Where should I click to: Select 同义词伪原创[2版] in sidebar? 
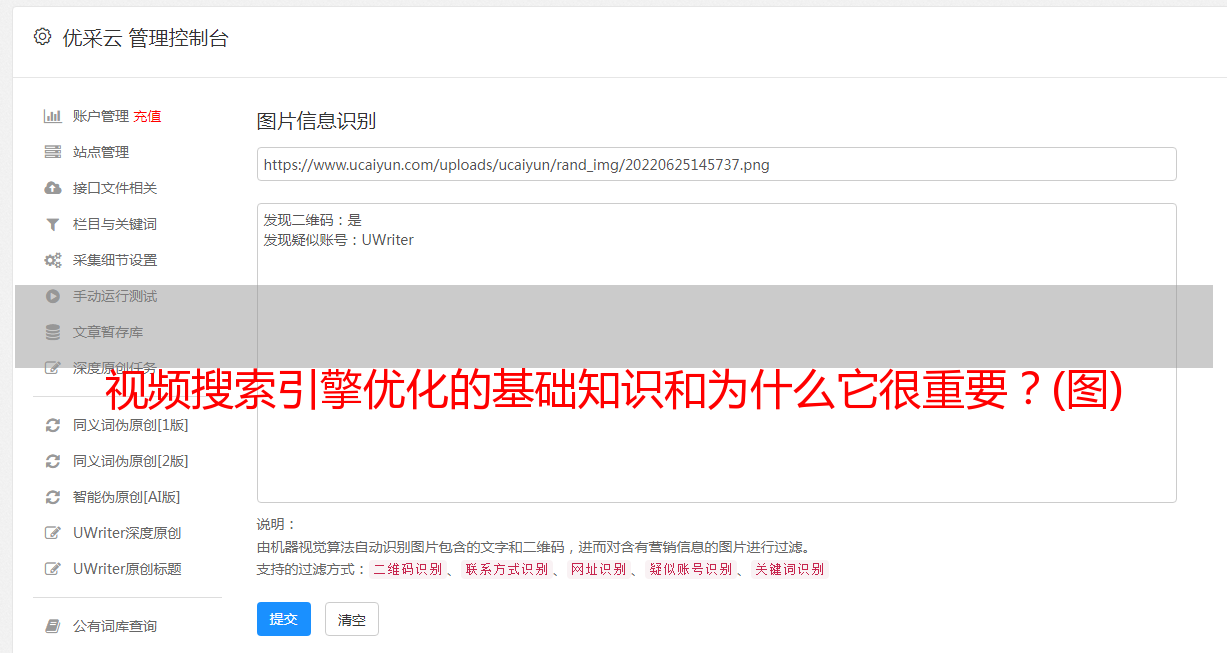coord(131,461)
